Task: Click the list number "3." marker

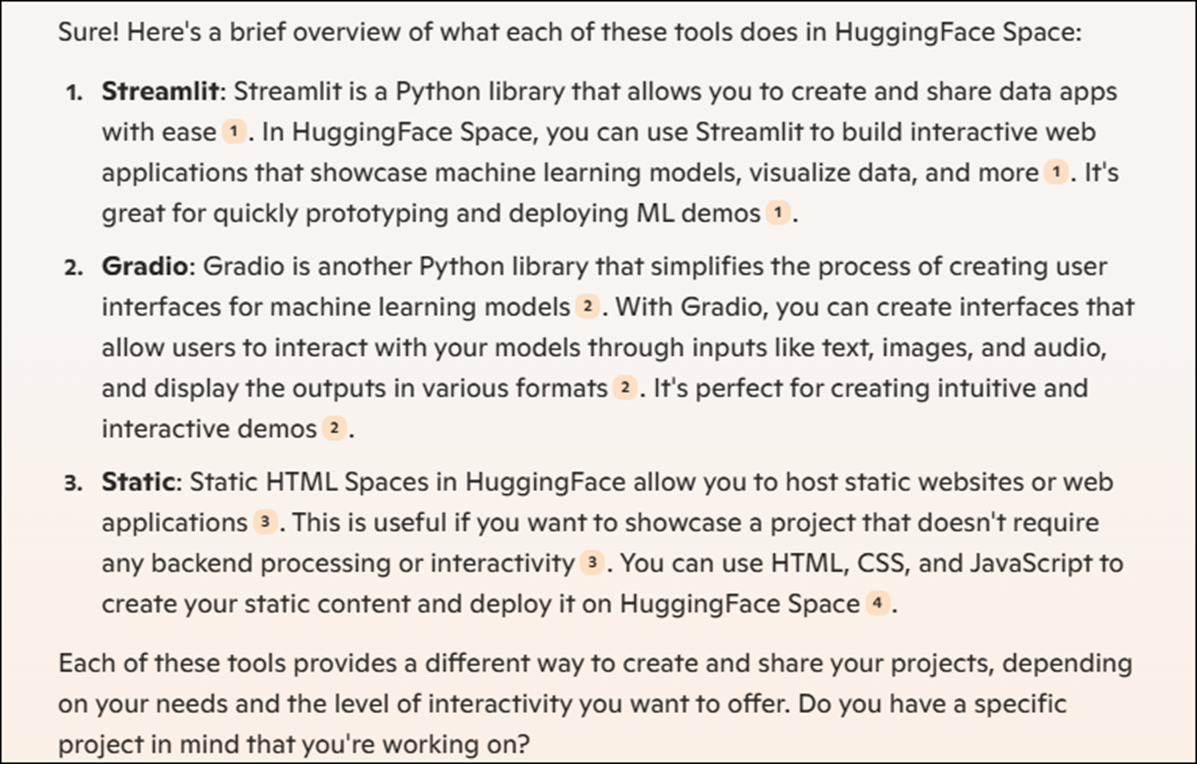Action: pyautogui.click(x=74, y=484)
